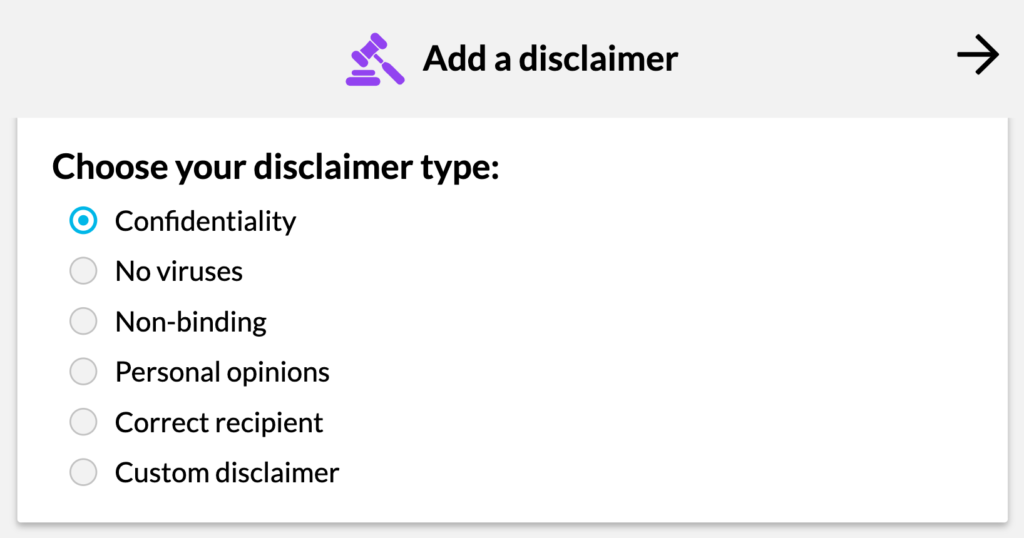1024x538 pixels.
Task: Click the blue dot inside the Confidentiality radio
Action: coord(84,221)
